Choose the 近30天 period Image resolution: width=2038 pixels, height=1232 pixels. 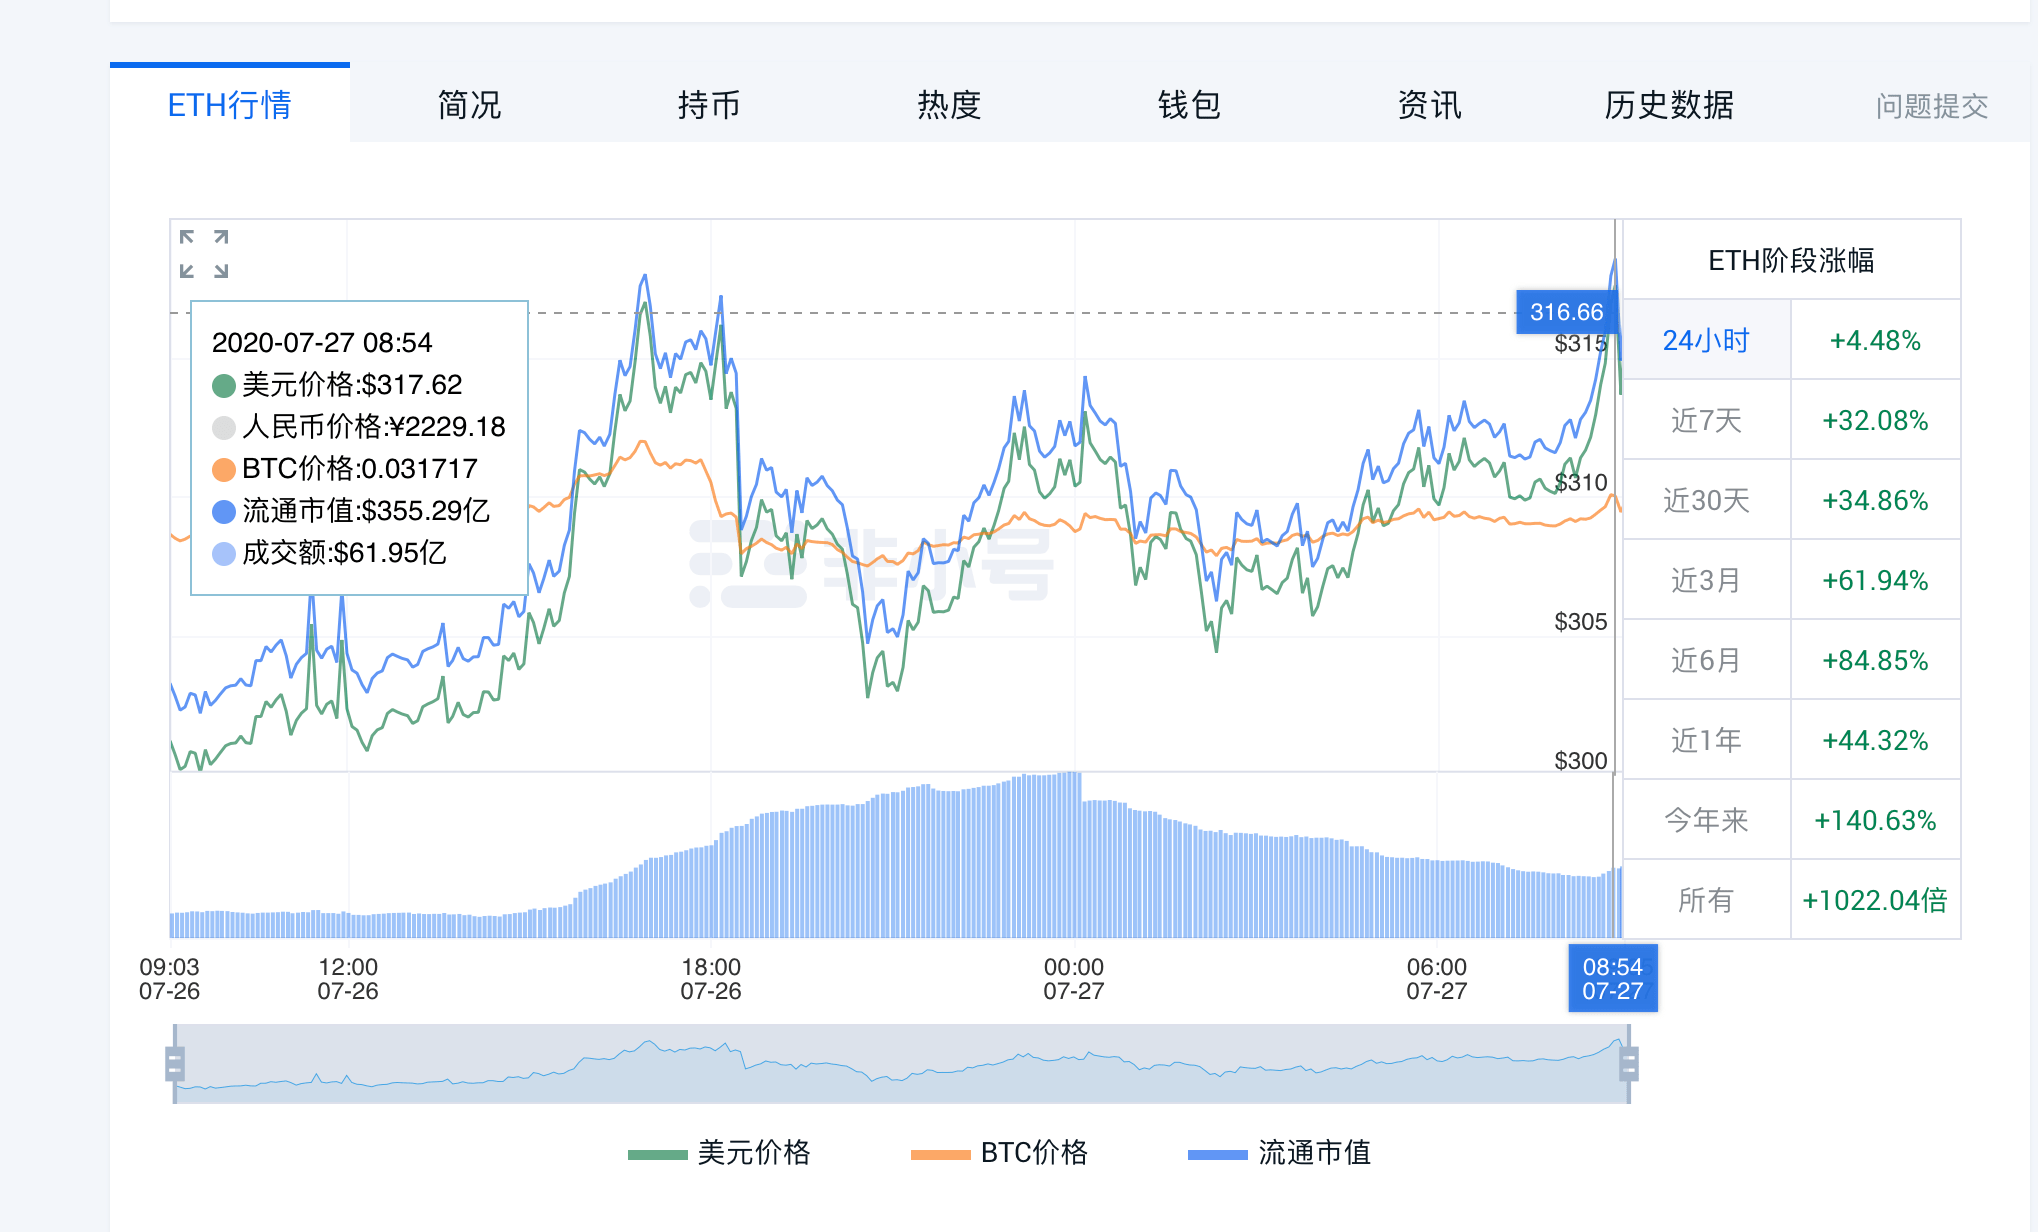[1706, 501]
